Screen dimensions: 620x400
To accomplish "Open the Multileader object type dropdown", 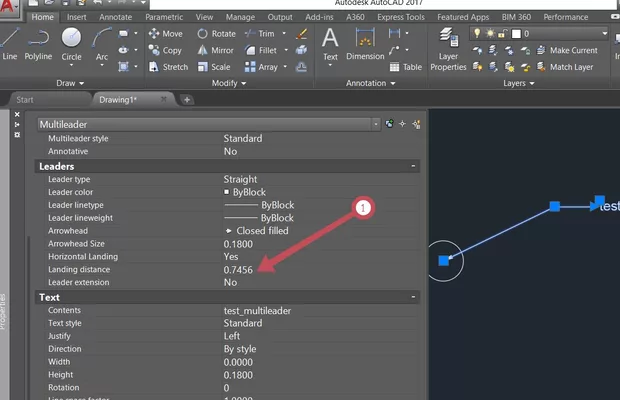I will [x=375, y=123].
